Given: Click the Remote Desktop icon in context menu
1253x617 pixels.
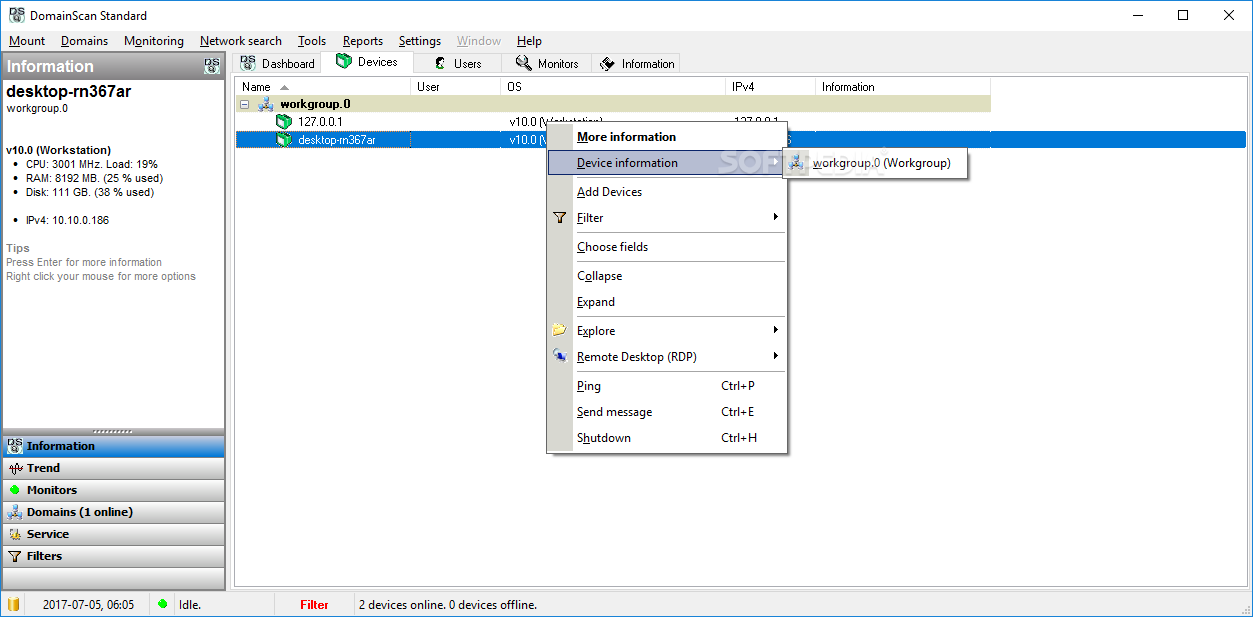Looking at the screenshot, I should [559, 356].
